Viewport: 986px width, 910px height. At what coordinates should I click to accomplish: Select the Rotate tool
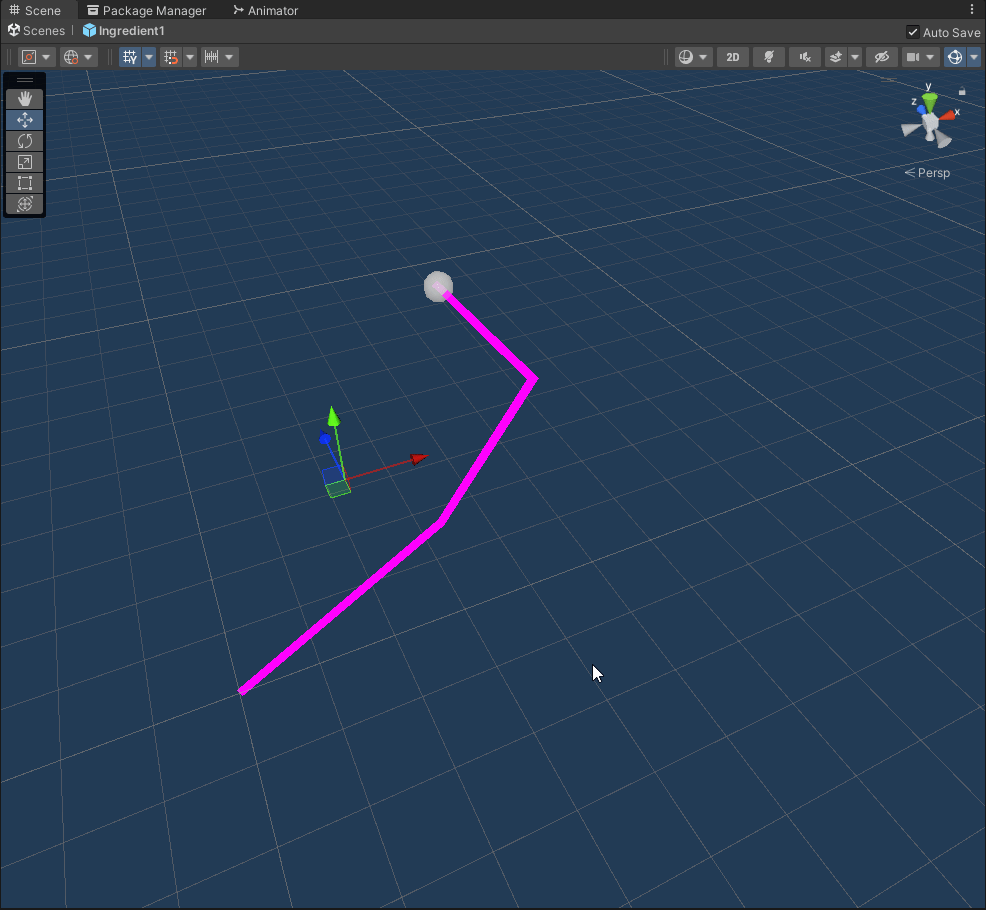point(25,141)
